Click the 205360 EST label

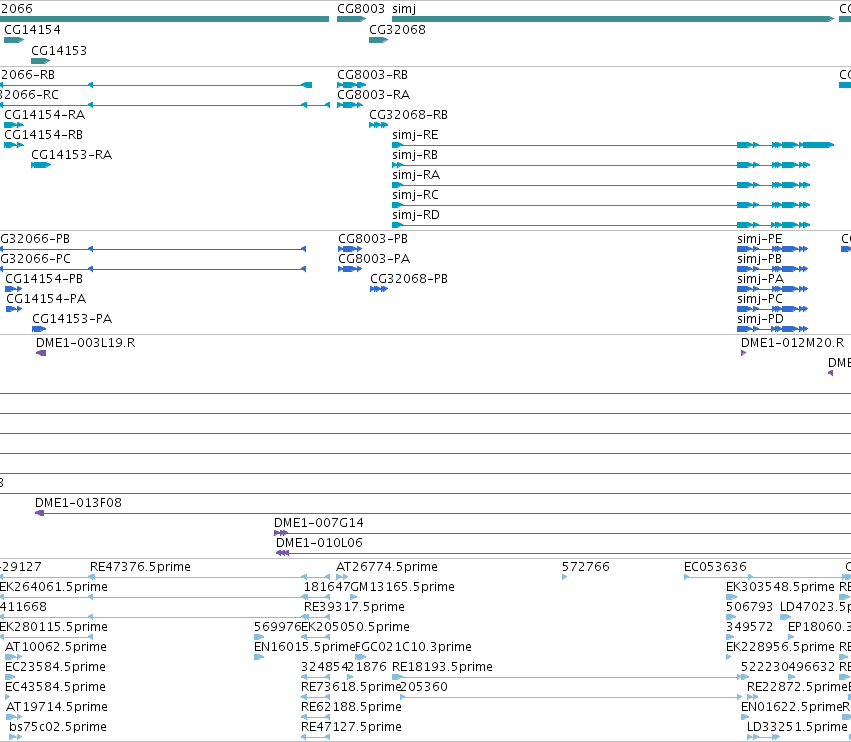pos(424,687)
